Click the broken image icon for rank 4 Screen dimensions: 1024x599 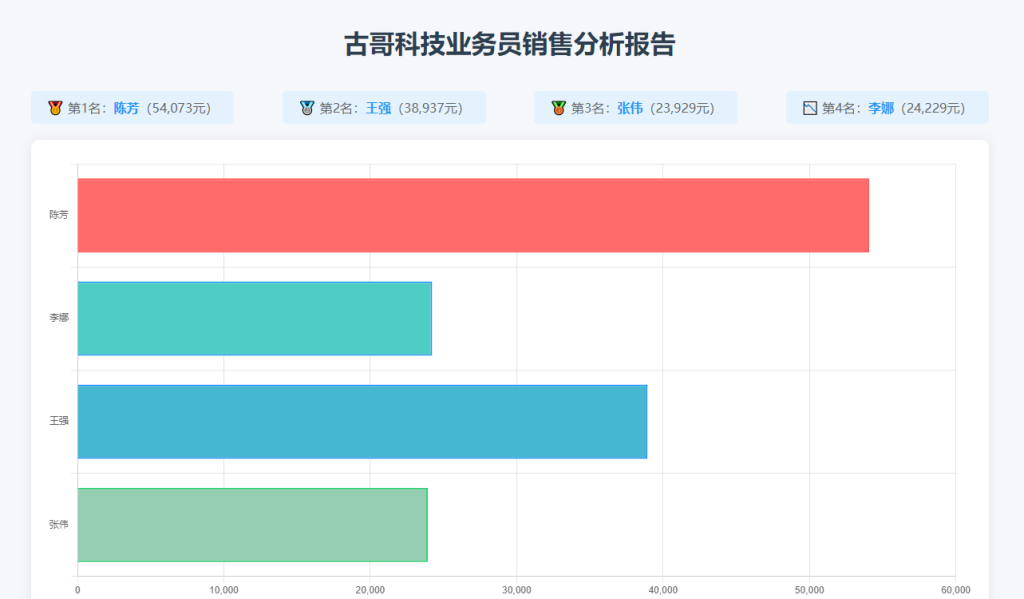tap(810, 108)
